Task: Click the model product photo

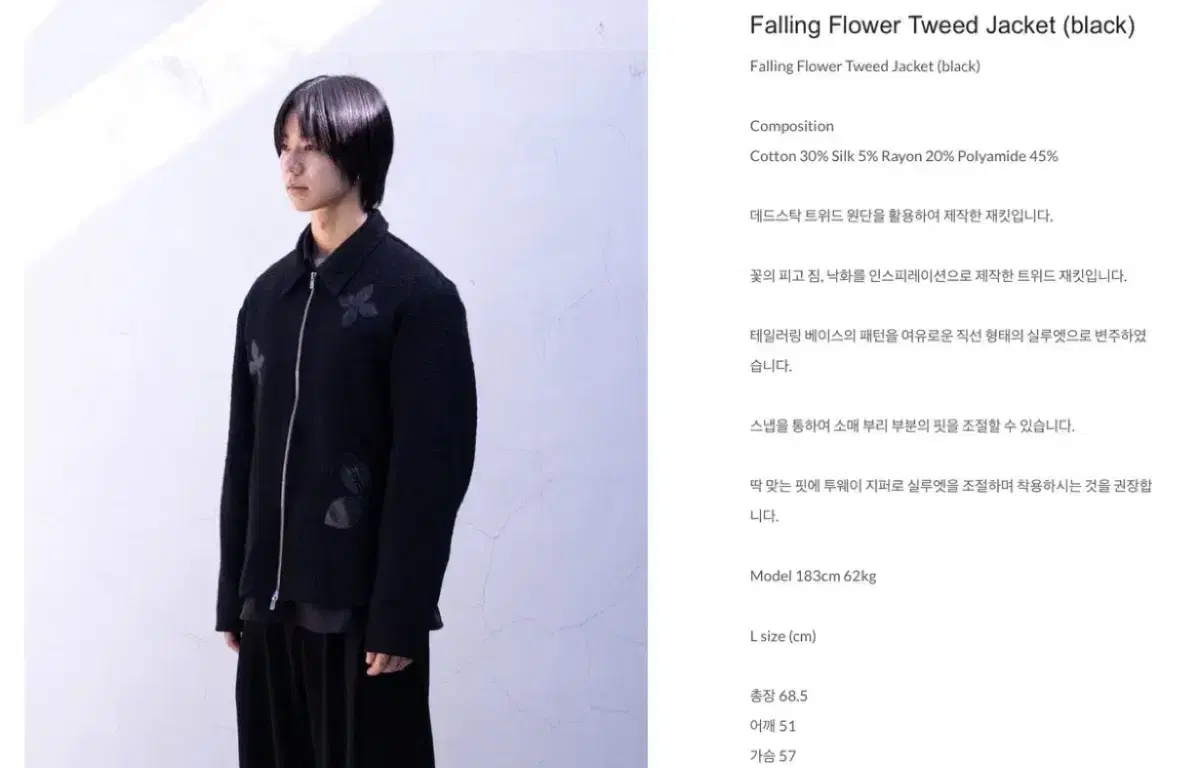Action: [x=336, y=384]
